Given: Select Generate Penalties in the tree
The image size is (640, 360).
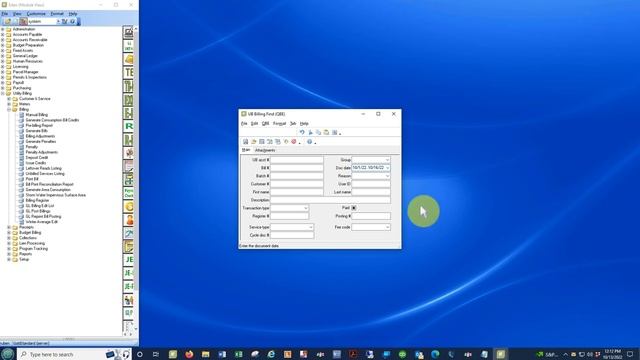Looking at the screenshot, I should tap(40, 141).
